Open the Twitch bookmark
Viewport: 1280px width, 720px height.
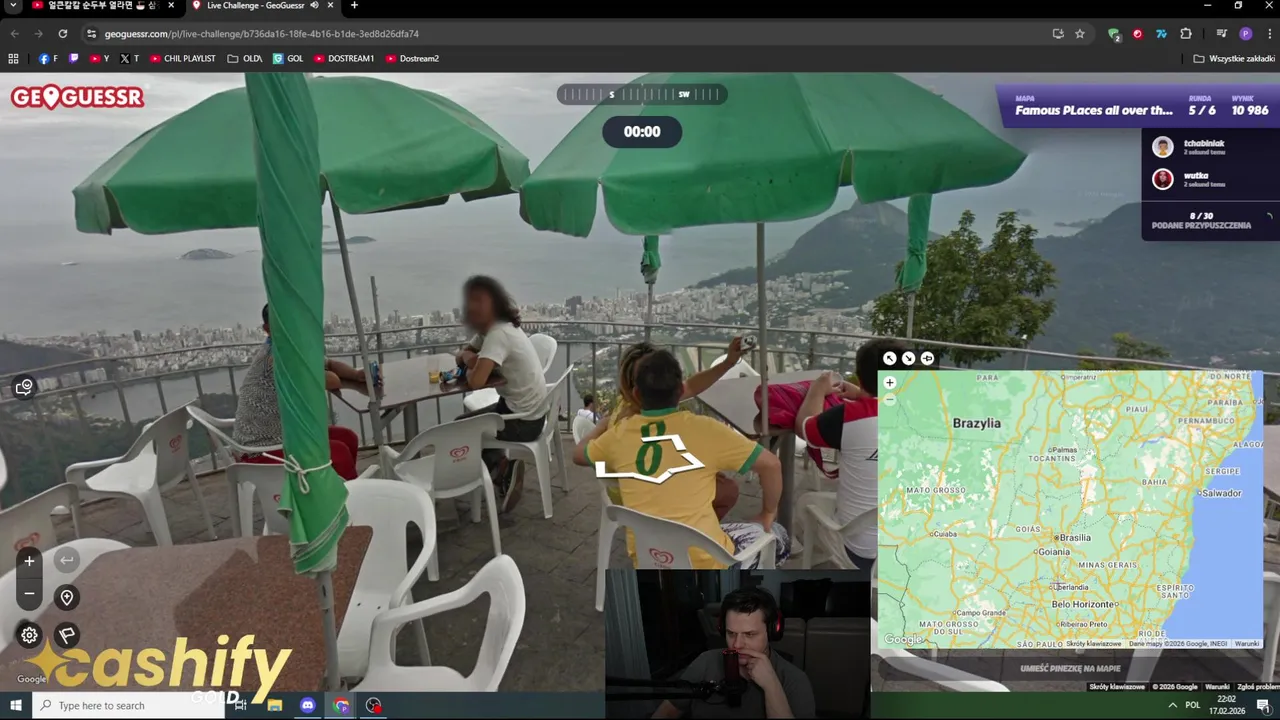pyautogui.click(x=74, y=59)
